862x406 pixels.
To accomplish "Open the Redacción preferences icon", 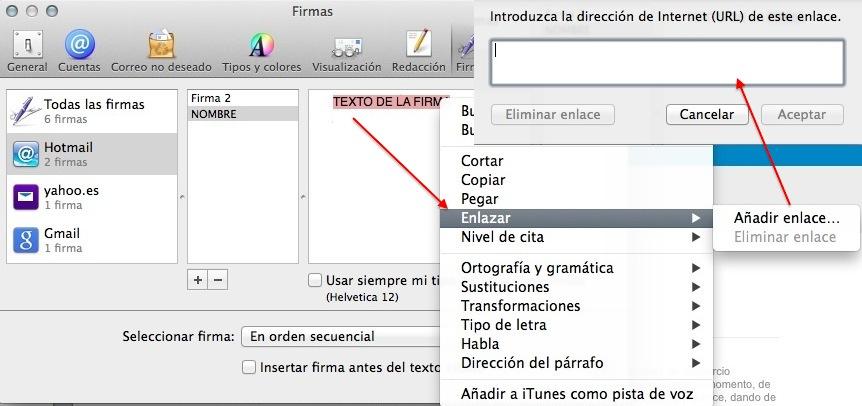I will pos(418,48).
